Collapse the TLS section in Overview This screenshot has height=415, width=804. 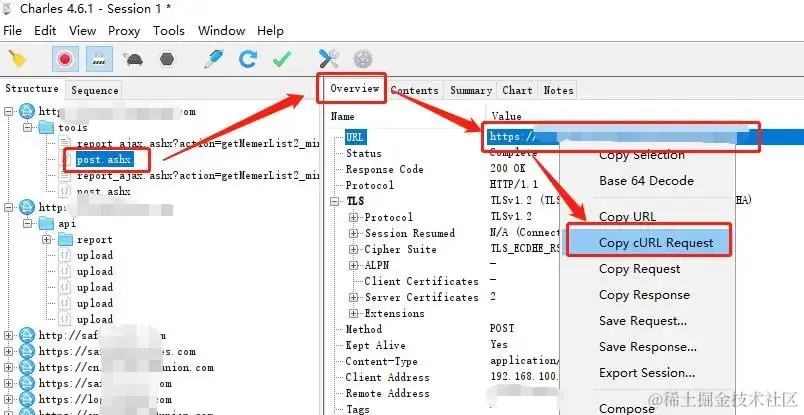[335, 201]
